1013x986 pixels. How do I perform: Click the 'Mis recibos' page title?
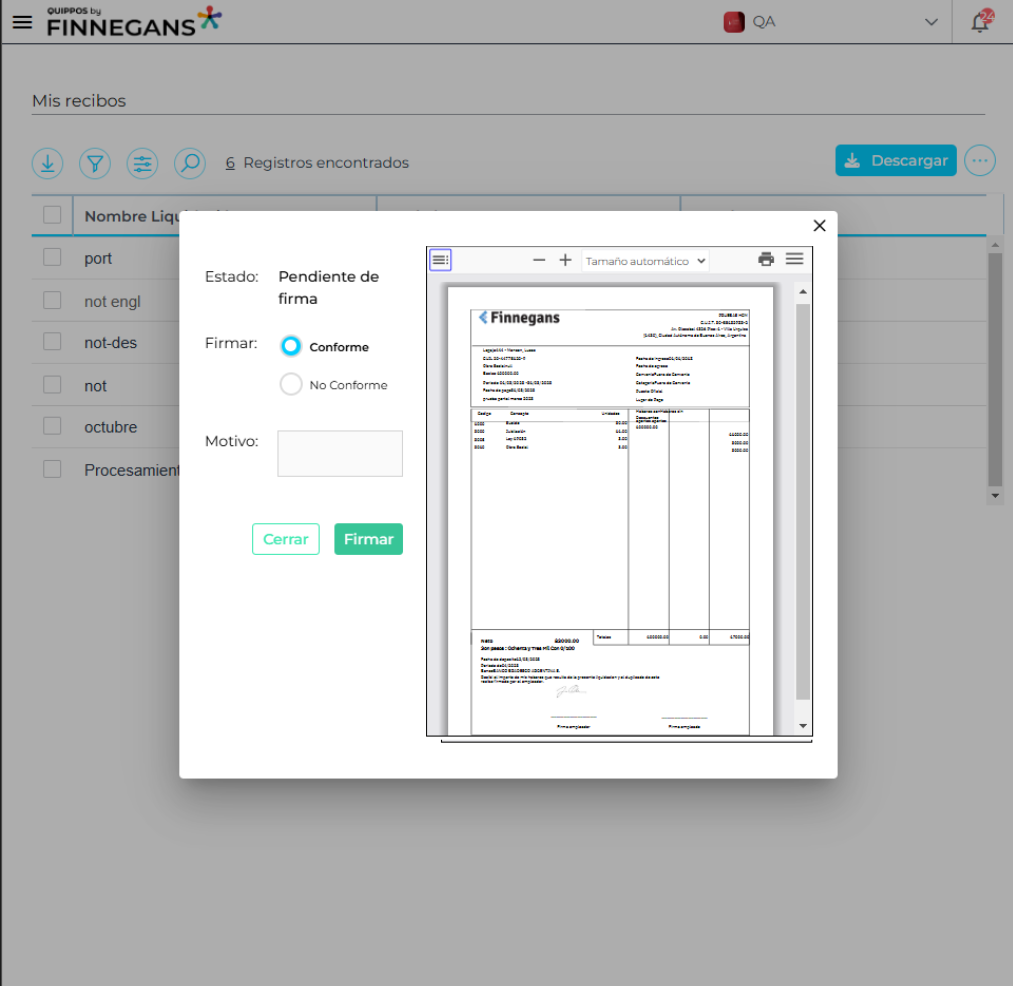(79, 101)
